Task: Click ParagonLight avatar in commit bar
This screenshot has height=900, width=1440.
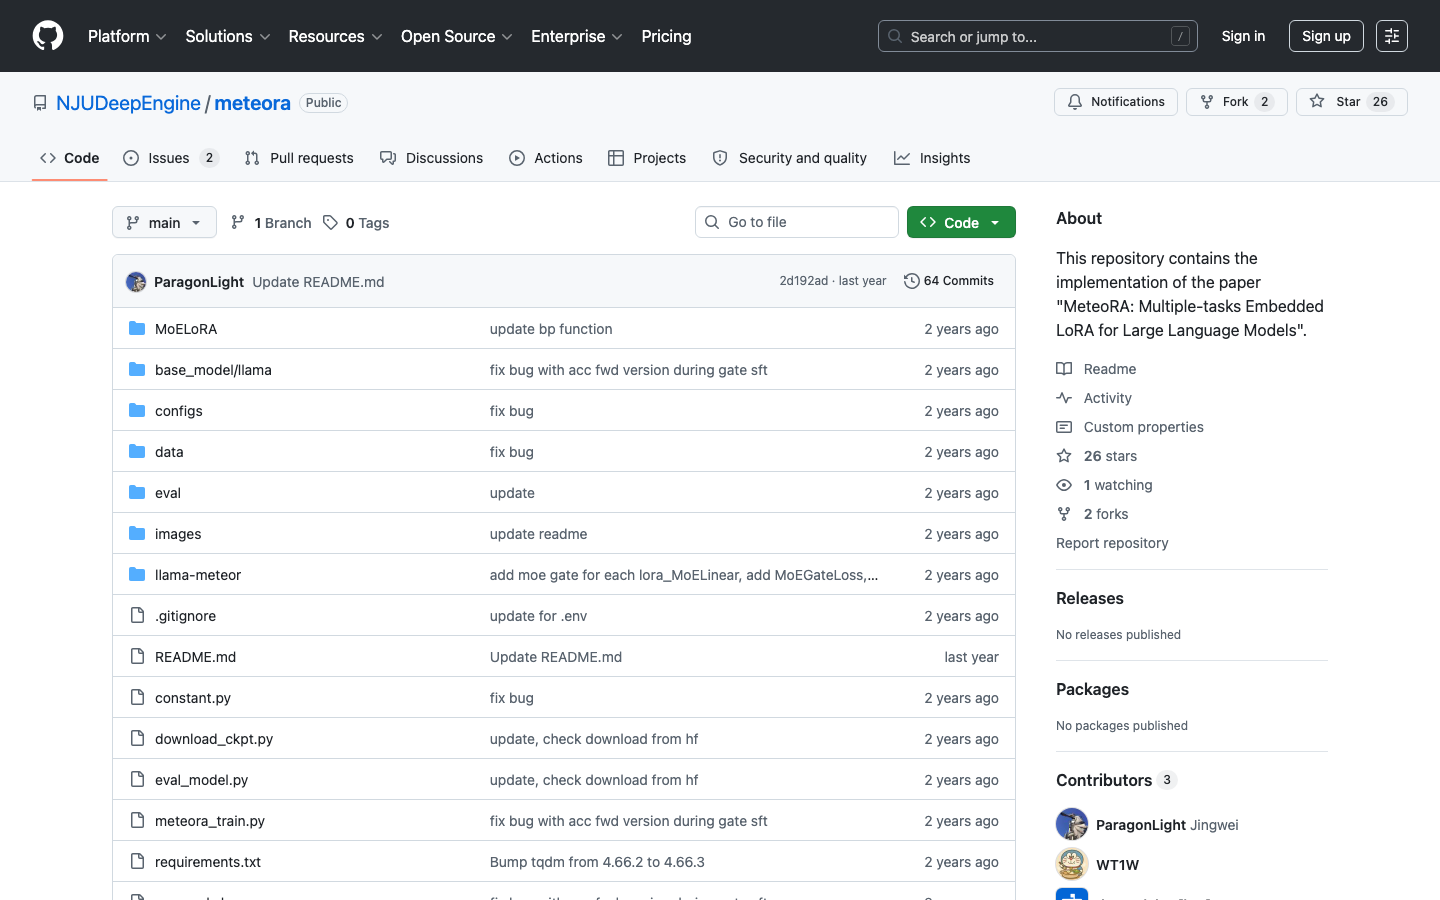Action: pyautogui.click(x=136, y=282)
